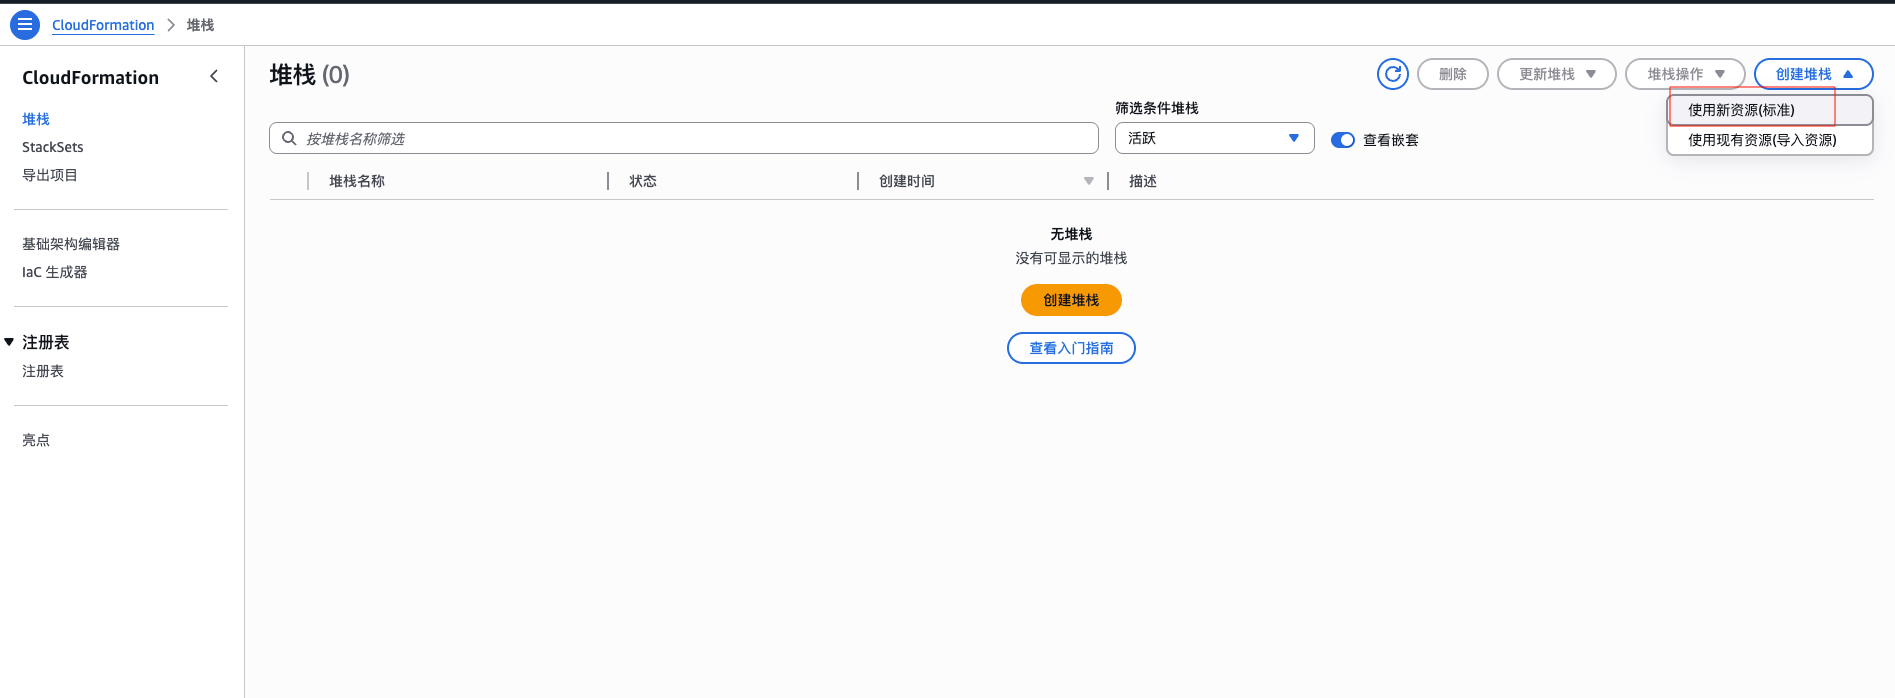Expand the 更新堆栈 dropdown button
Screen dimensions: 1895x698
pos(1556,74)
